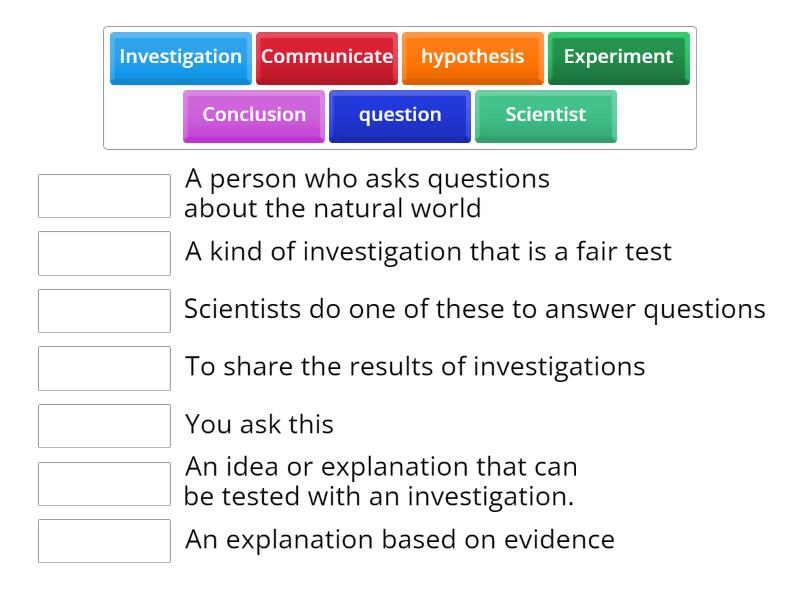Click the answer box for sharing investigation results

tap(104, 368)
